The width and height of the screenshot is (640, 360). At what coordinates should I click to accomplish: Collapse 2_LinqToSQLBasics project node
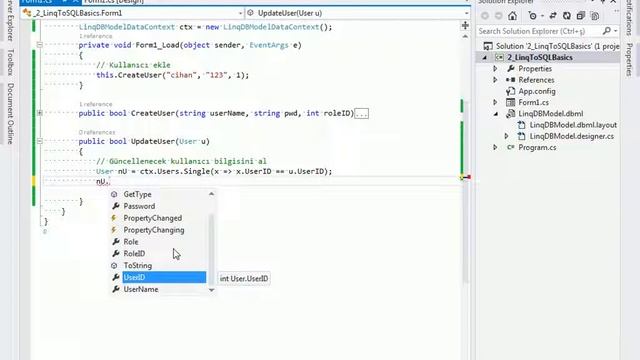pos(485,58)
